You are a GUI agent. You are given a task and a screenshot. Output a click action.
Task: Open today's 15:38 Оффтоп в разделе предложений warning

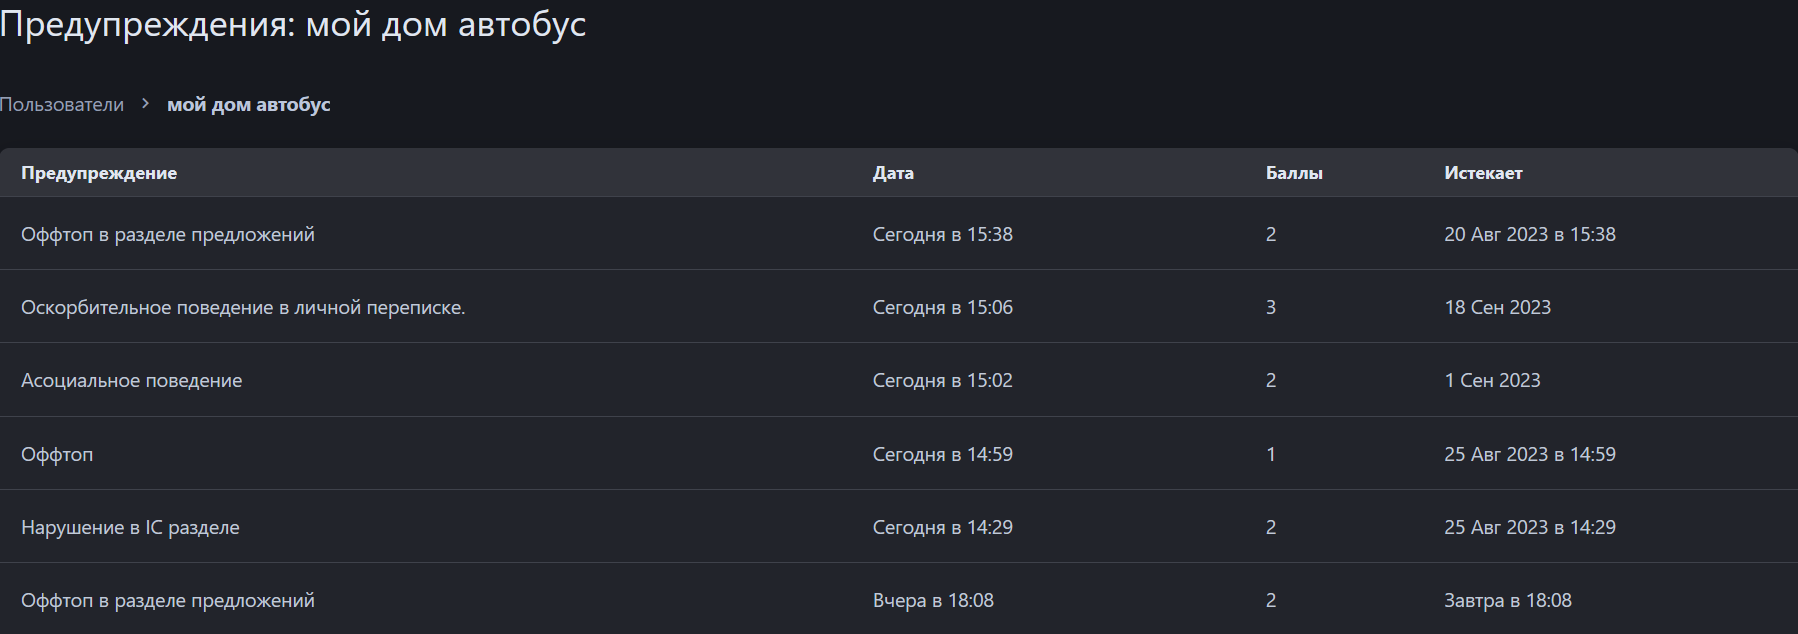click(x=167, y=235)
